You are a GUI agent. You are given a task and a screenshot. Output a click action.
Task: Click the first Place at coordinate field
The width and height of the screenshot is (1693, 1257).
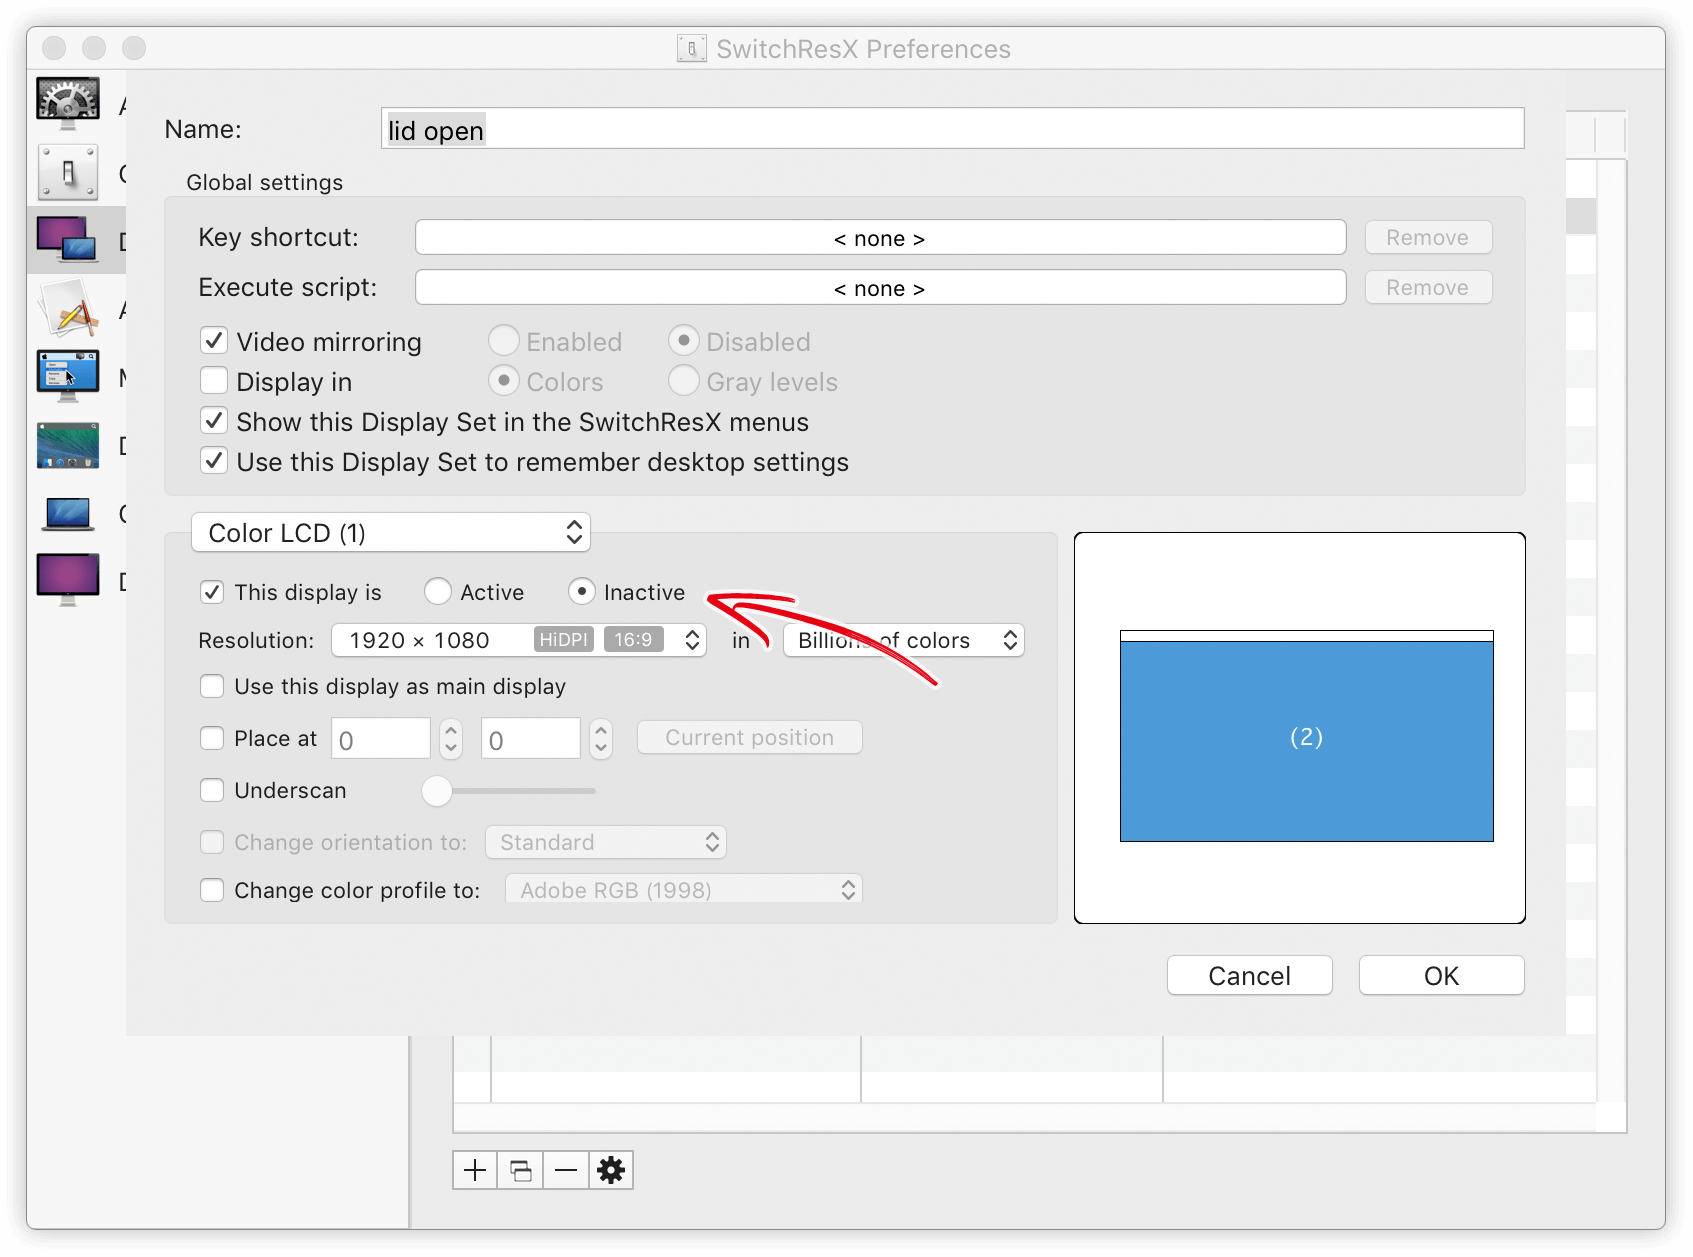[382, 739]
